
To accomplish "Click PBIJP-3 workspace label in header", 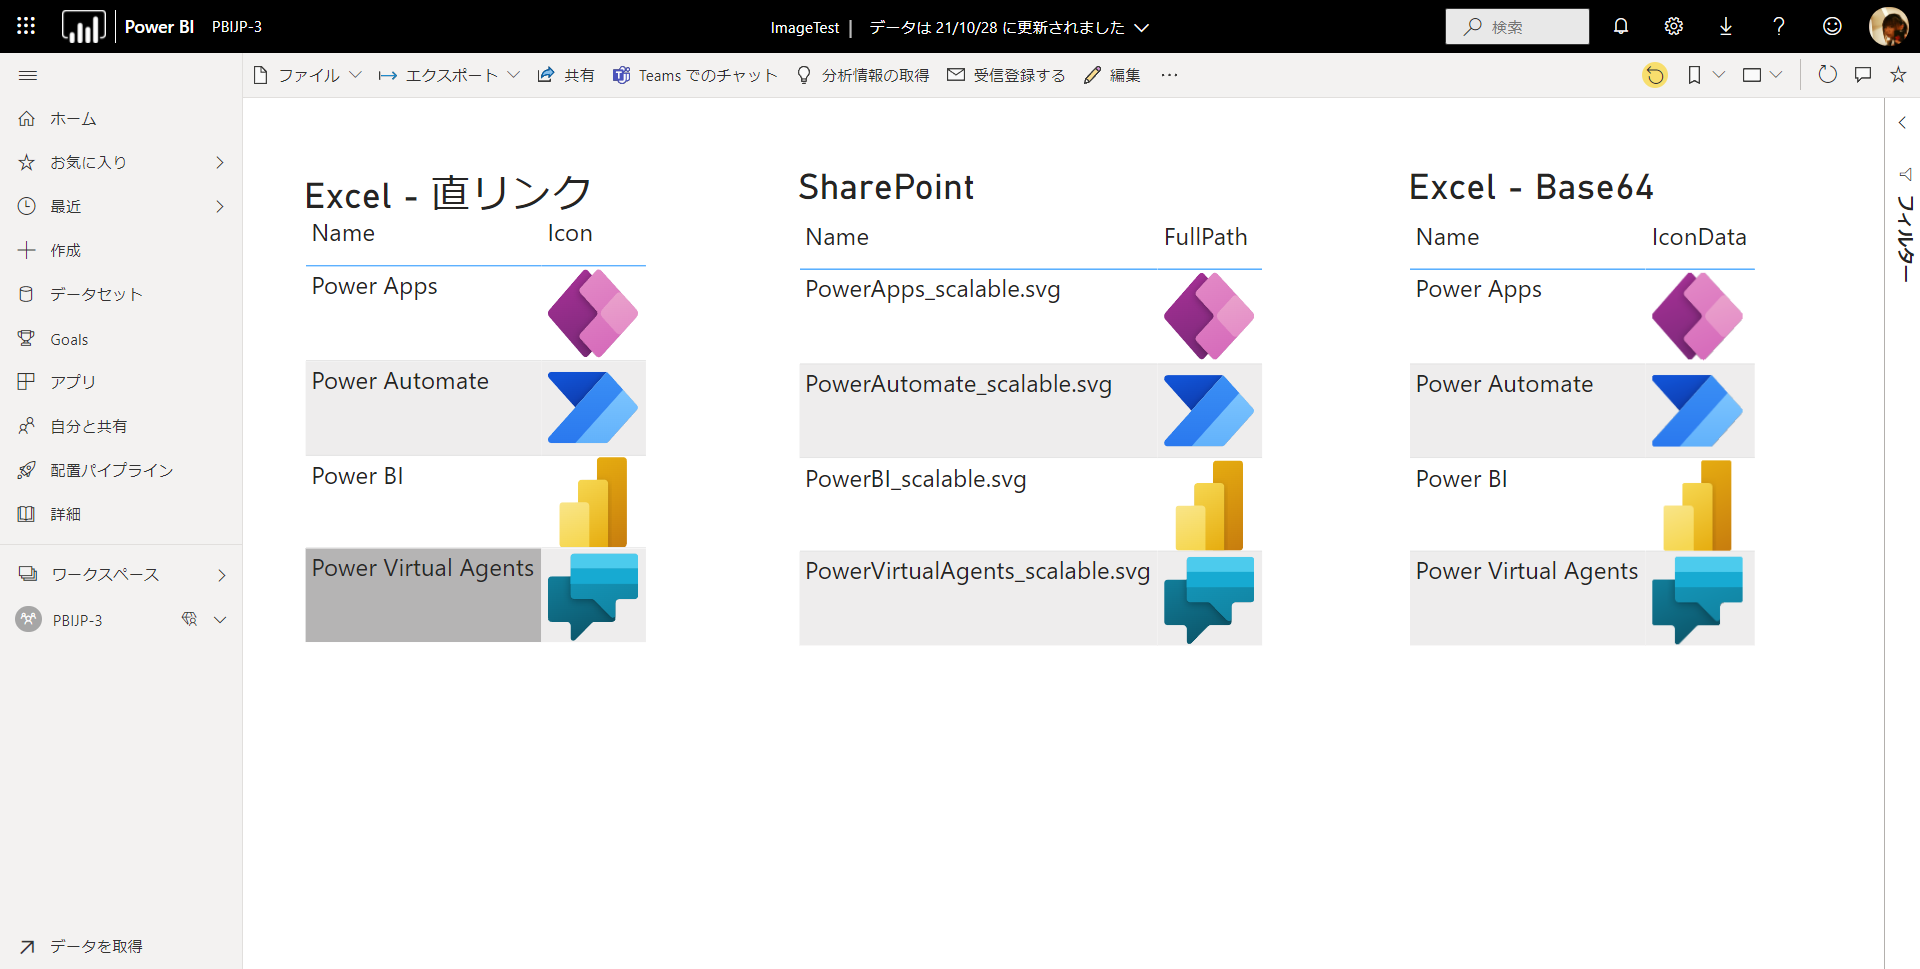I will pos(237,27).
